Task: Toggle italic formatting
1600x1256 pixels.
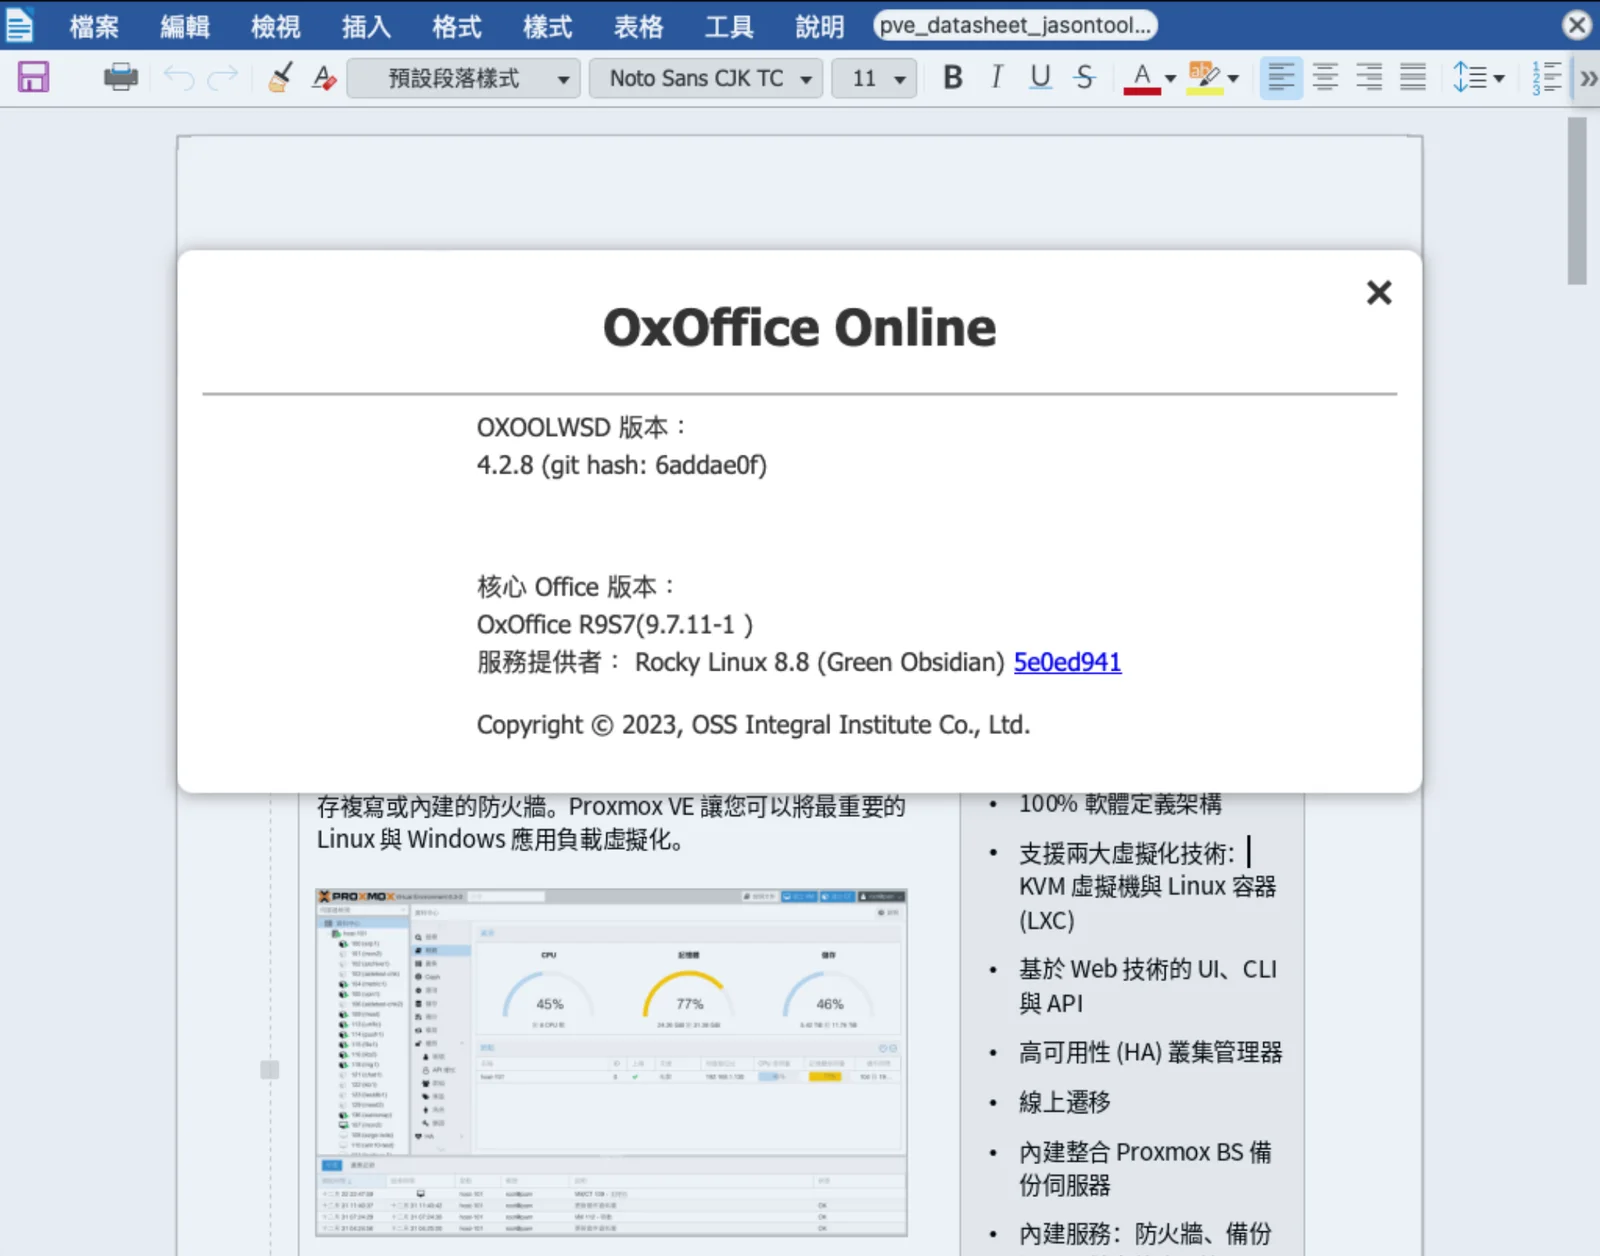Action: pyautogui.click(x=996, y=77)
